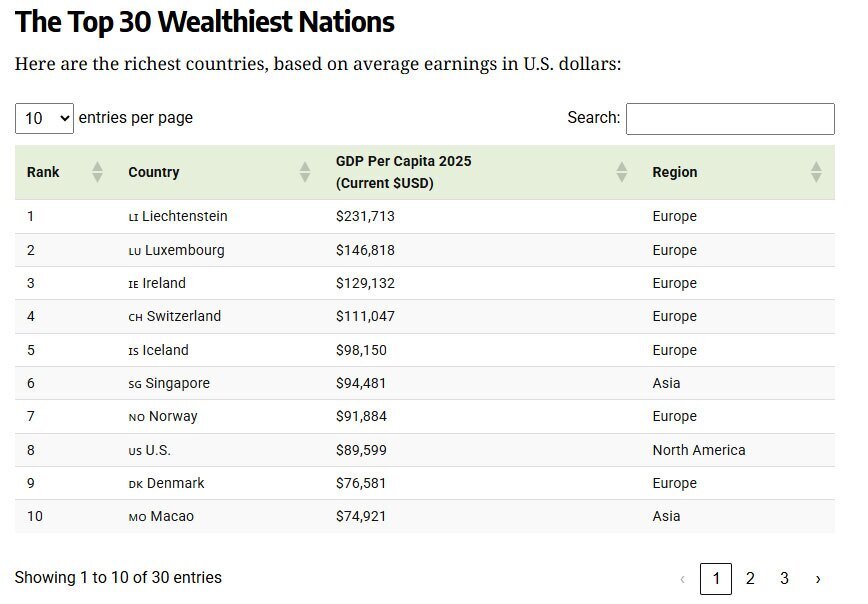Image resolution: width=868 pixels, height=604 pixels.
Task: Click the Region column header label
Action: pyautogui.click(x=675, y=172)
